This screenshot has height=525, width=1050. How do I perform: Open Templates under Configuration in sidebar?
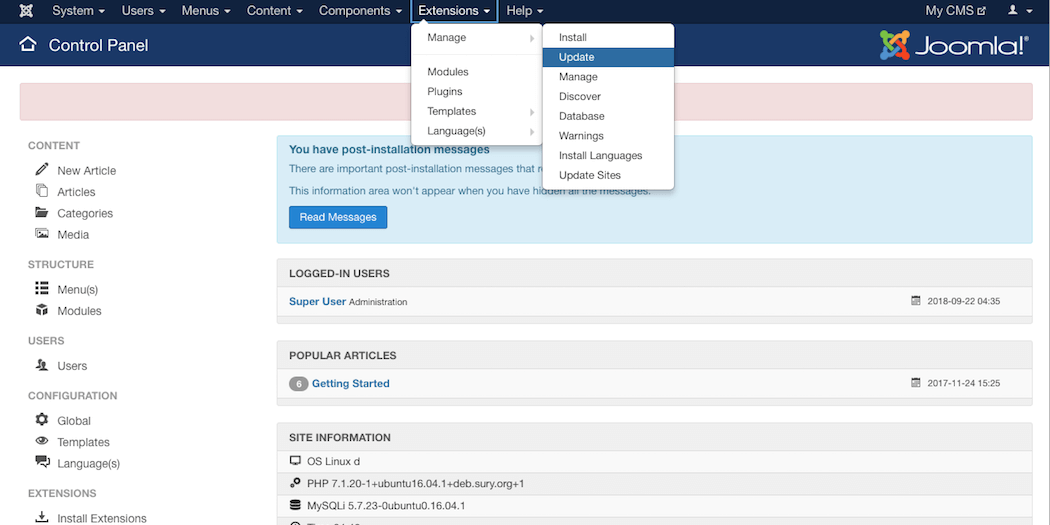84,443
